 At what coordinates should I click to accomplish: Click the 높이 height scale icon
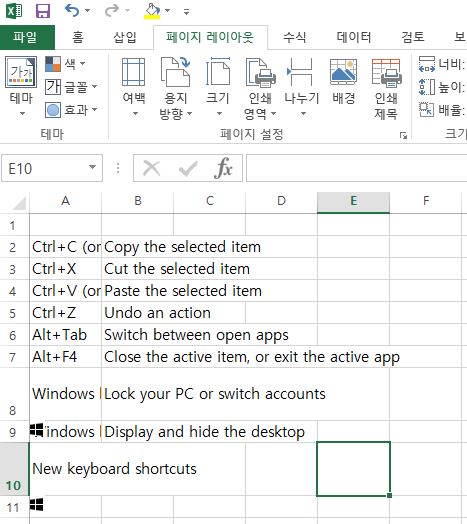pyautogui.click(x=427, y=87)
